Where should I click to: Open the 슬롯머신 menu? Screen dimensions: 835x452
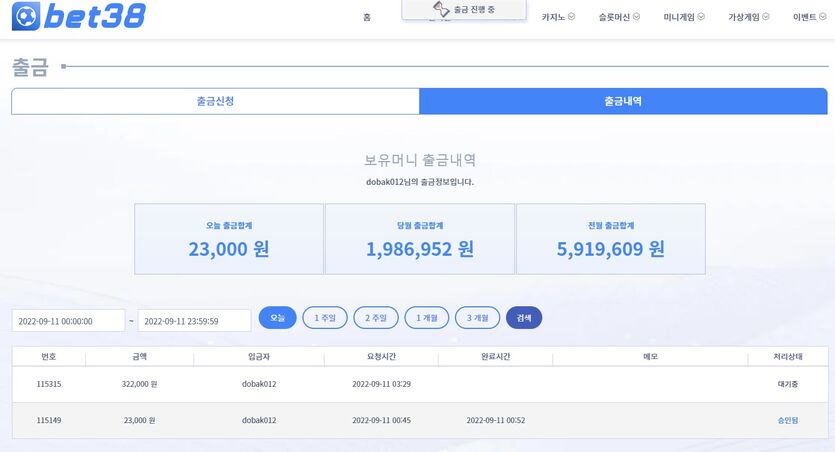614,17
